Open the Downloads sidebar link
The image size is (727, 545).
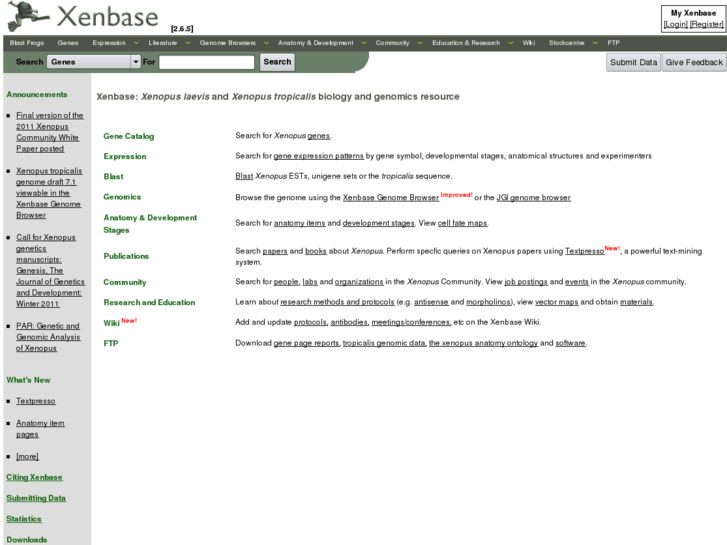point(26,539)
